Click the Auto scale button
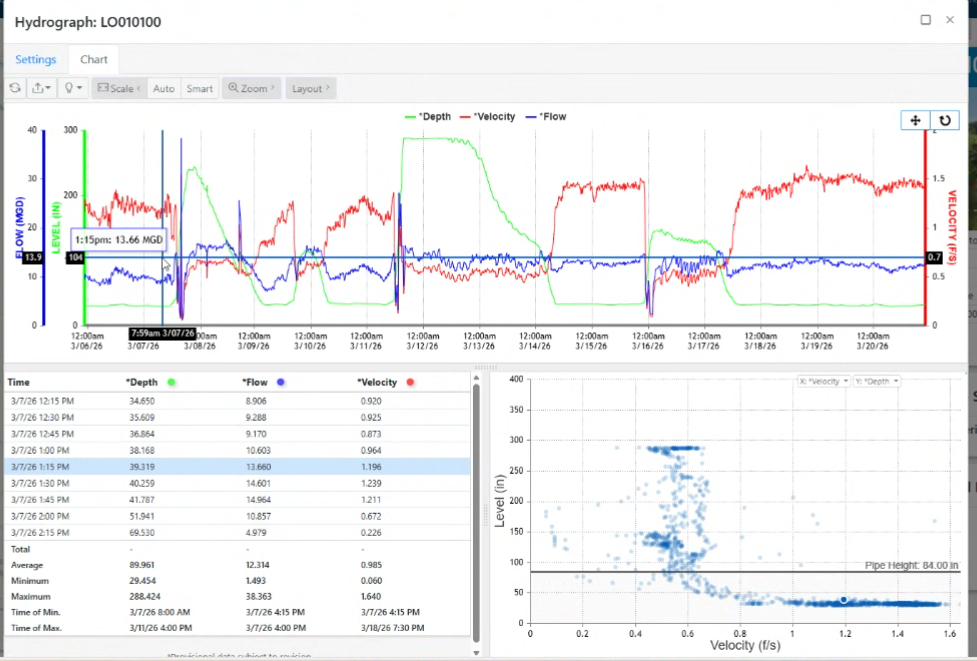 coord(164,88)
